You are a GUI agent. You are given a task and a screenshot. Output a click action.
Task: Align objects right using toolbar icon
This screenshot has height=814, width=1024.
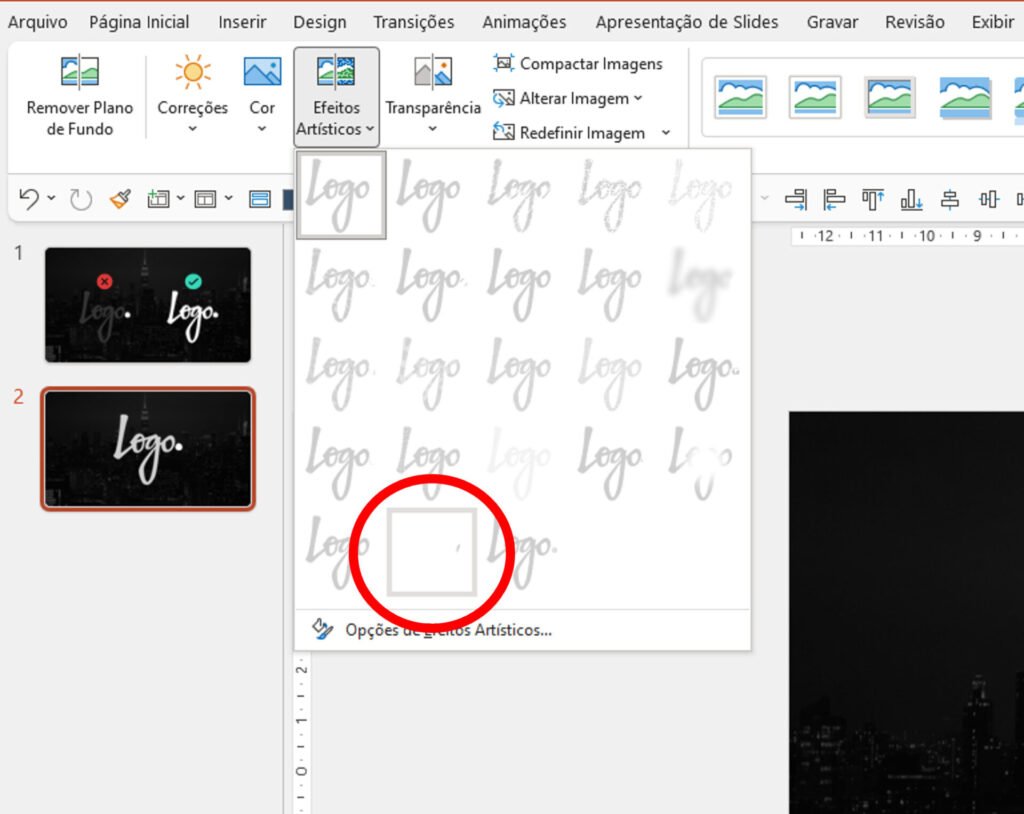pos(796,199)
